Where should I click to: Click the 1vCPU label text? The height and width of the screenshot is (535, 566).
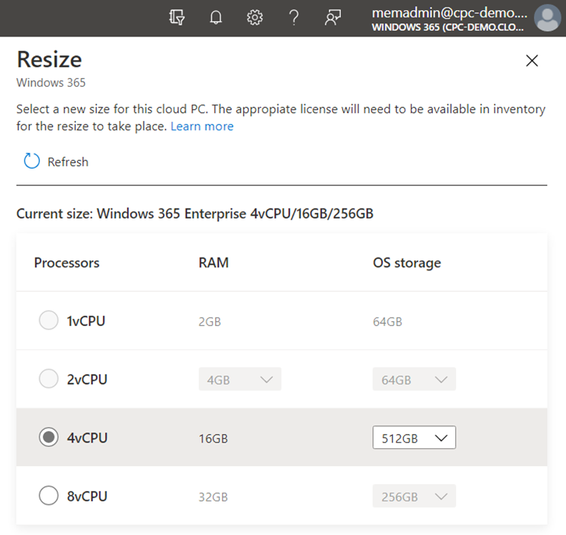[x=86, y=321]
